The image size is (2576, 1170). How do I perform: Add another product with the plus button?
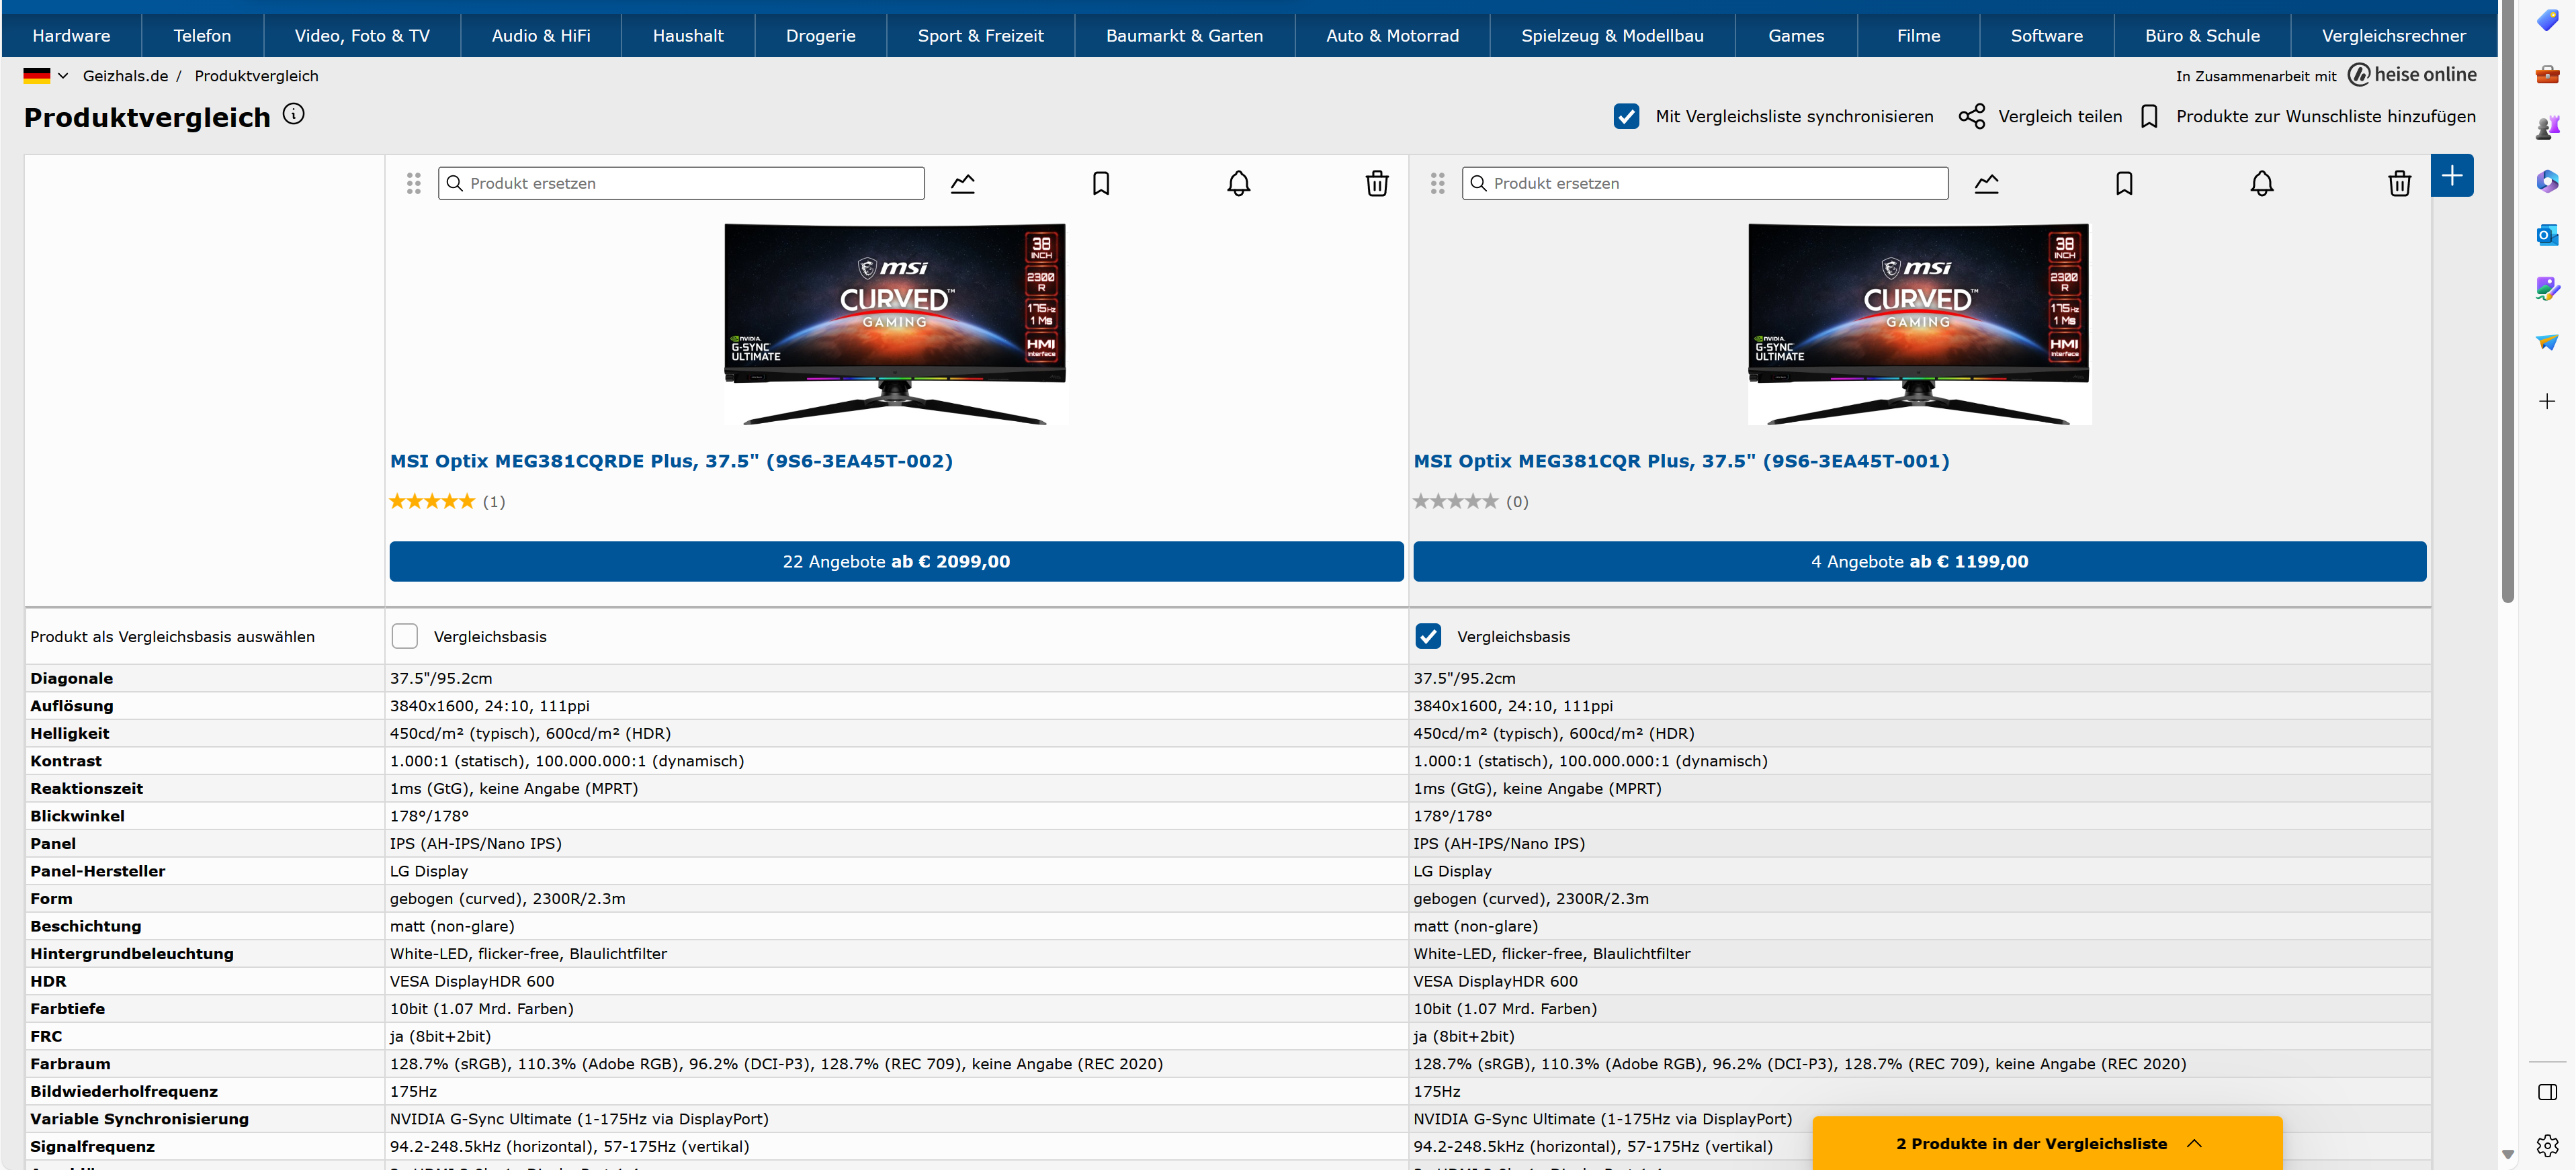click(x=2451, y=176)
